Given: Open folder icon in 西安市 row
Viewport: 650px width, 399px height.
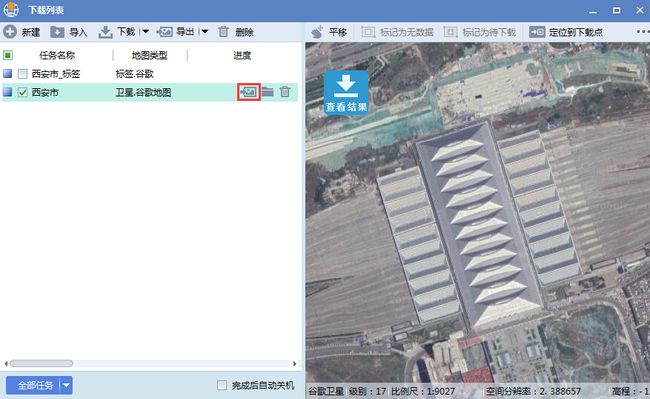Looking at the screenshot, I should pos(268,92).
